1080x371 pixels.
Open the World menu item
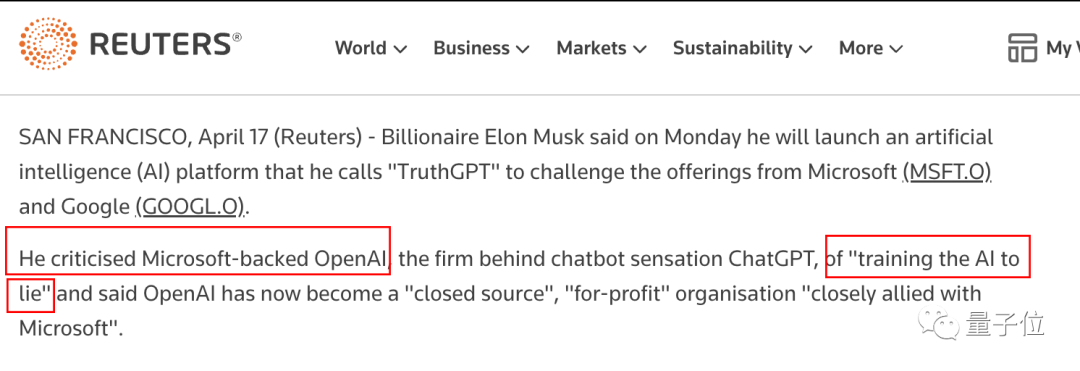click(360, 48)
